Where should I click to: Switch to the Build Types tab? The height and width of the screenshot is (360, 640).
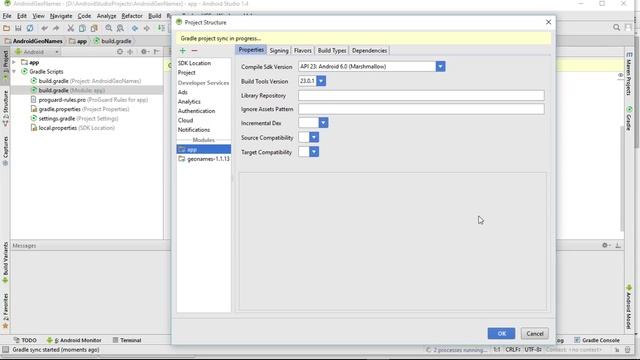click(332, 51)
